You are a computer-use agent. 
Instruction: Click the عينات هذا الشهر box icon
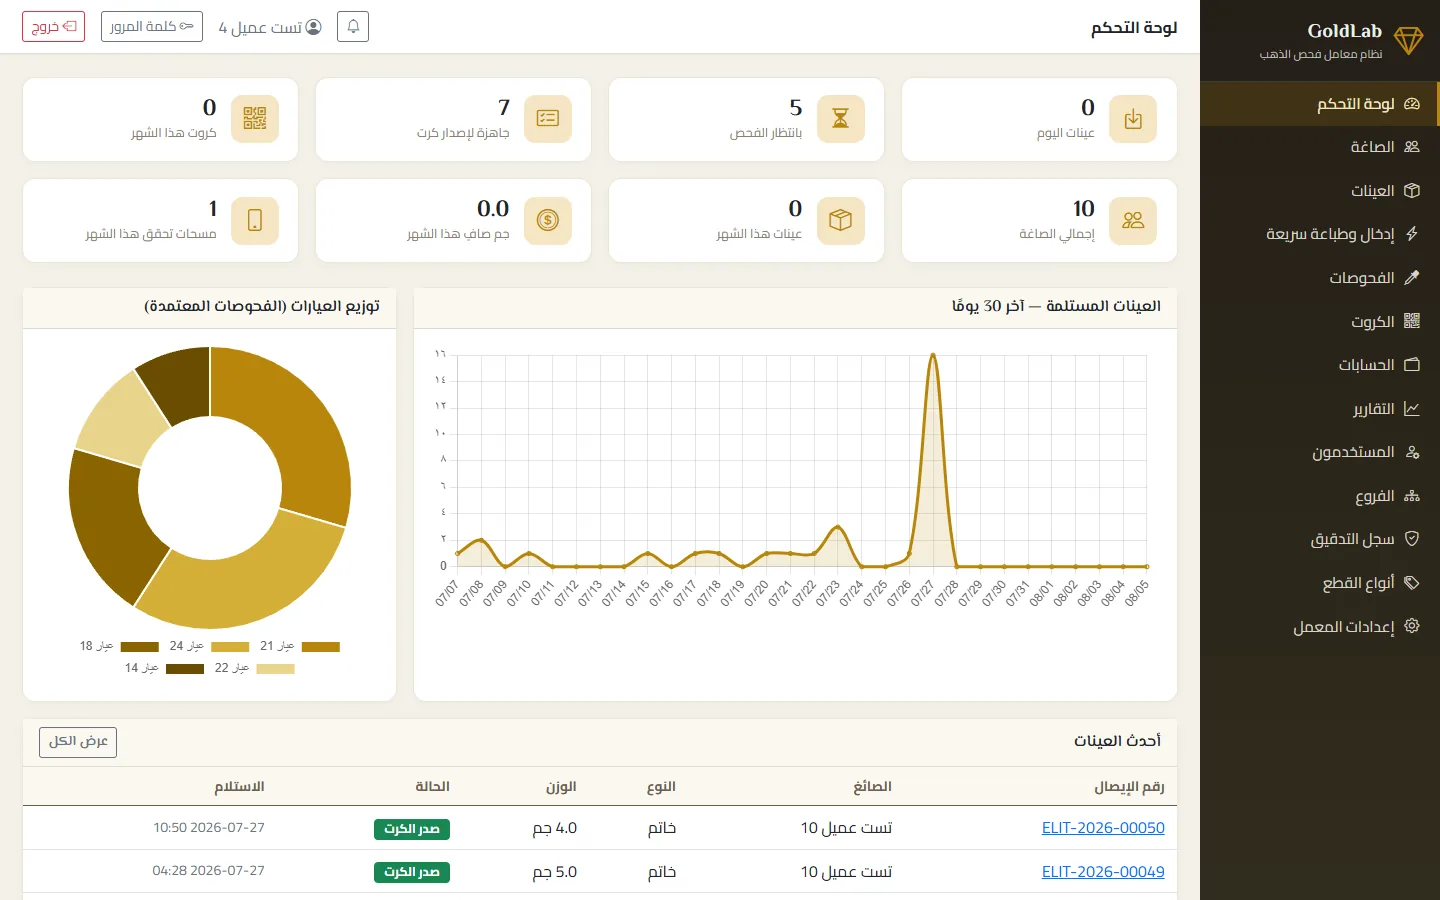840,220
